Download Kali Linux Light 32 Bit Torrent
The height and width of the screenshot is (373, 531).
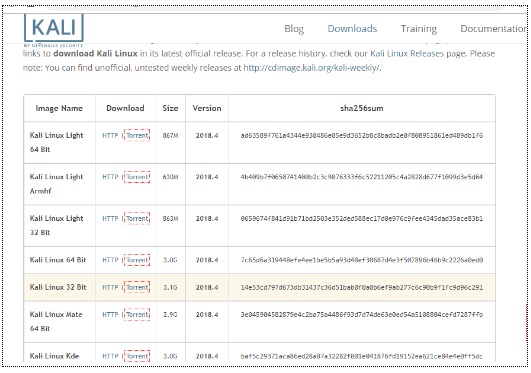(x=137, y=219)
